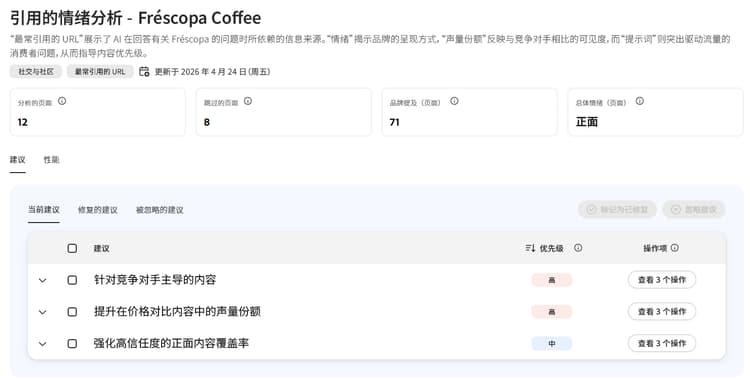Screen dimensions: 750x379
Task: Click the 中 priority badge for 强化高信任度的正面内容覆盖率
Action: [x=551, y=344]
